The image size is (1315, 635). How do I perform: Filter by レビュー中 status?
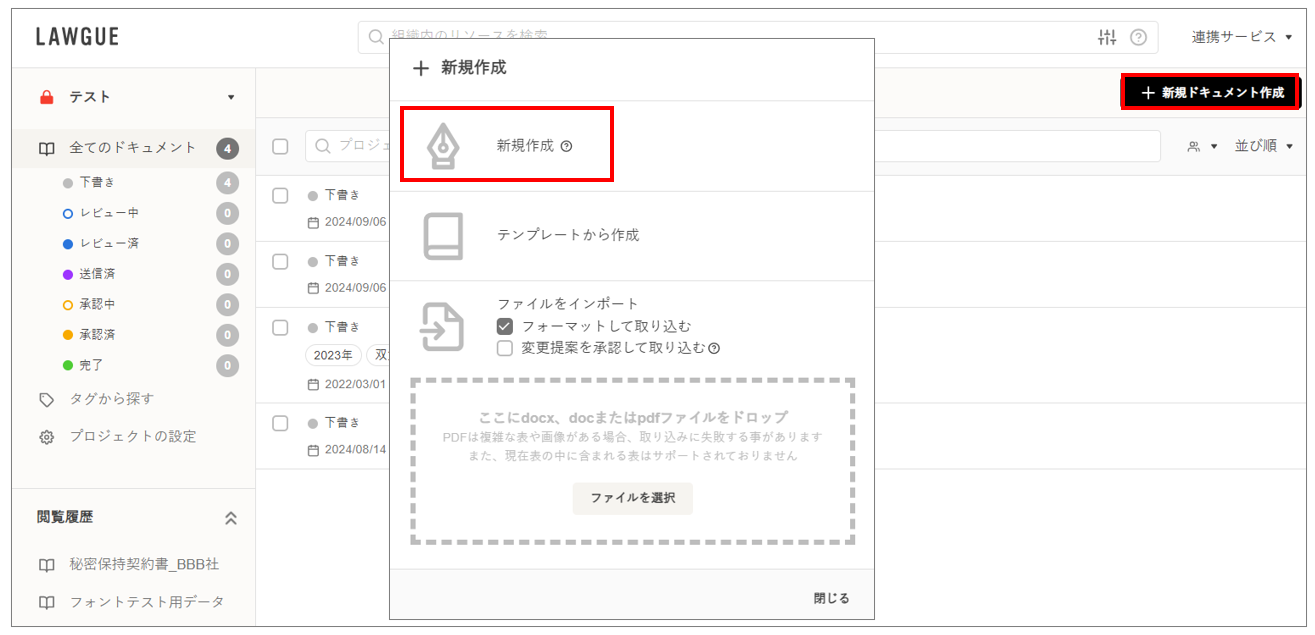point(108,213)
